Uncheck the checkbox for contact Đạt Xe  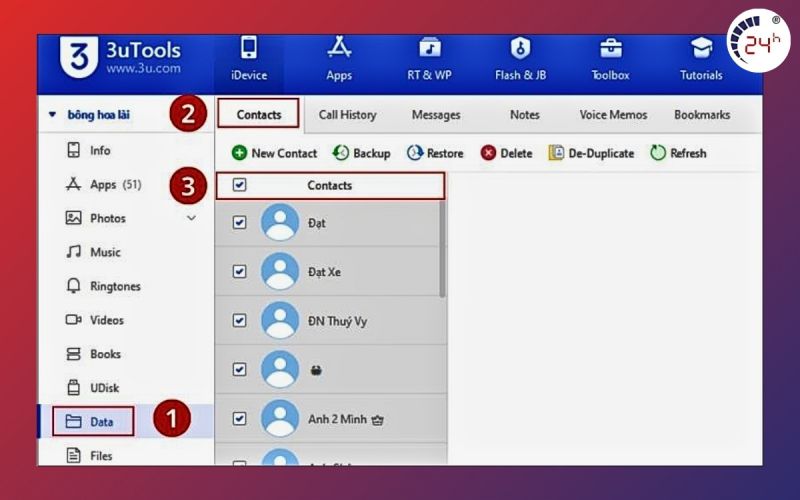coord(239,272)
